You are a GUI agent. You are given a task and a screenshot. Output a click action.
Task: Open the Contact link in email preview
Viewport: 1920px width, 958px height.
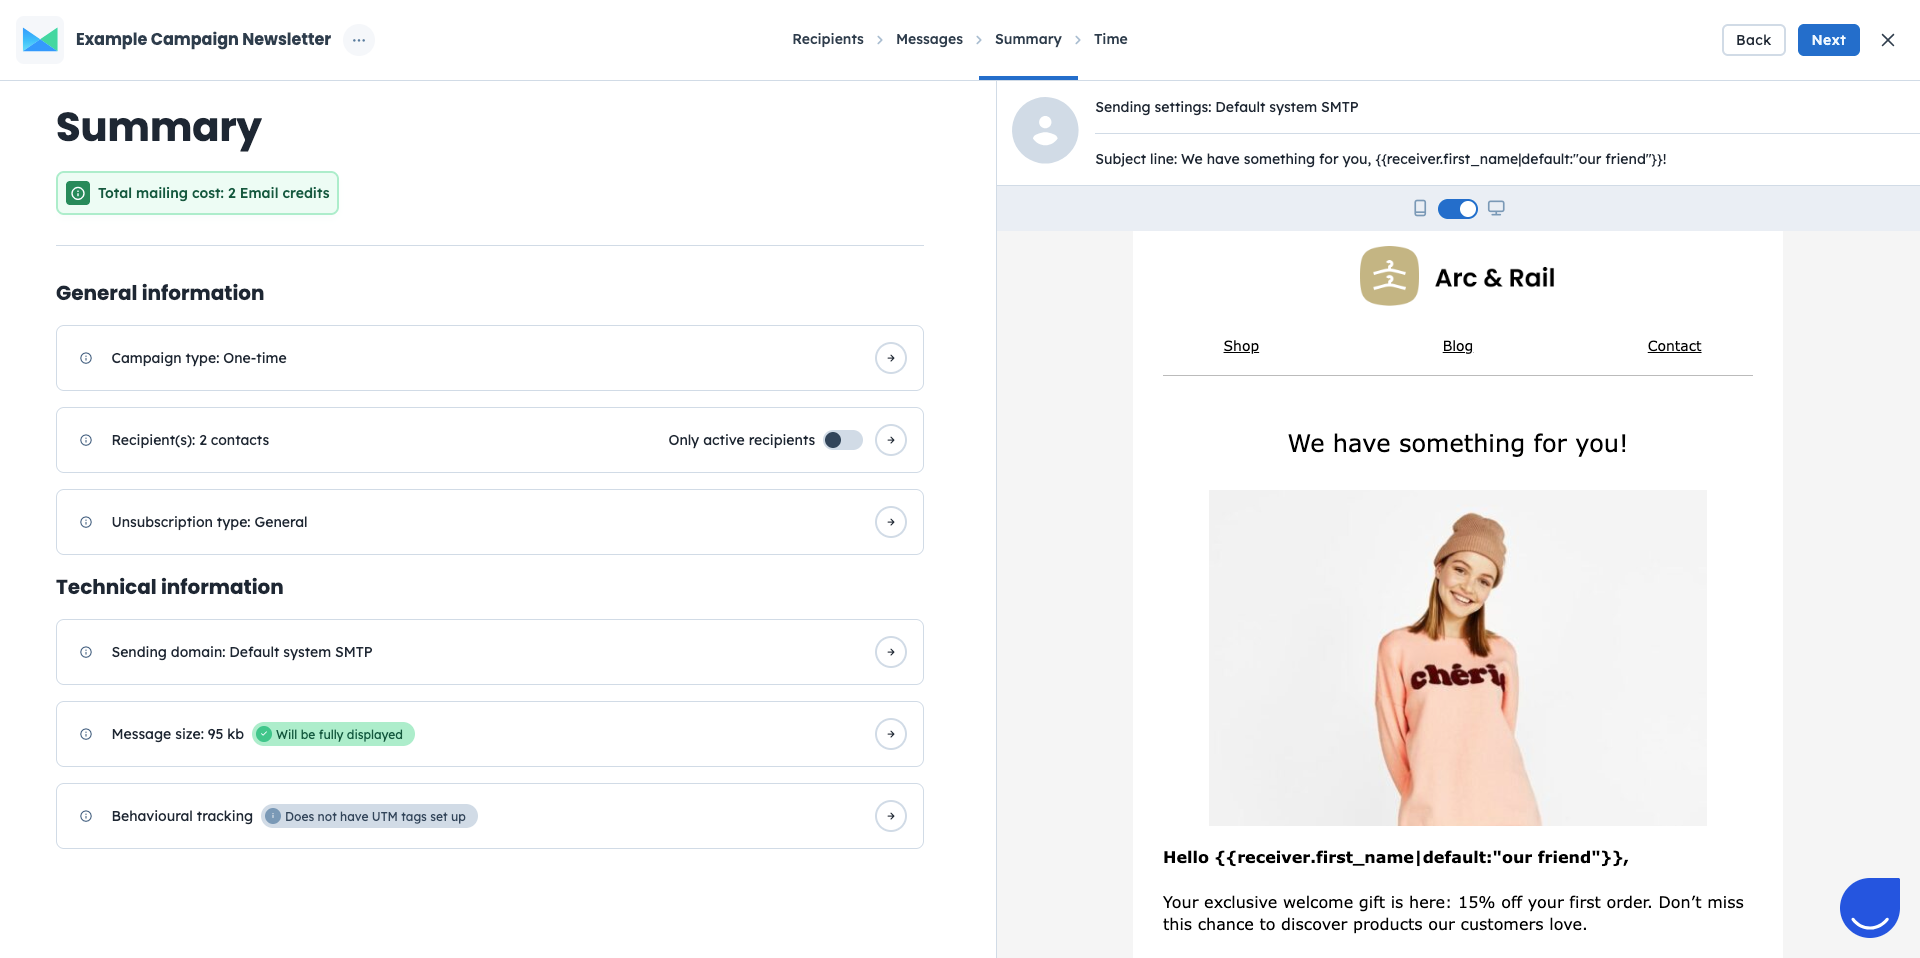(x=1674, y=346)
